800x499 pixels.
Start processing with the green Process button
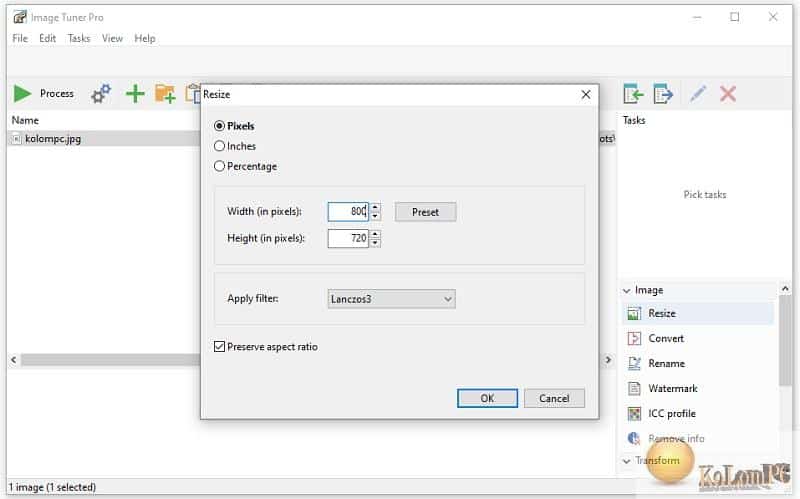point(43,94)
